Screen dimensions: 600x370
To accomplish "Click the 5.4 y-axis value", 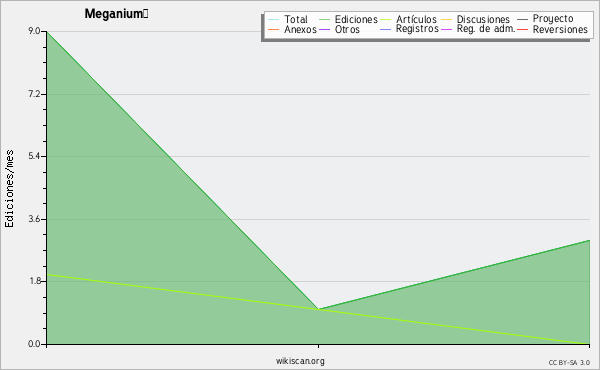I will [x=34, y=156].
